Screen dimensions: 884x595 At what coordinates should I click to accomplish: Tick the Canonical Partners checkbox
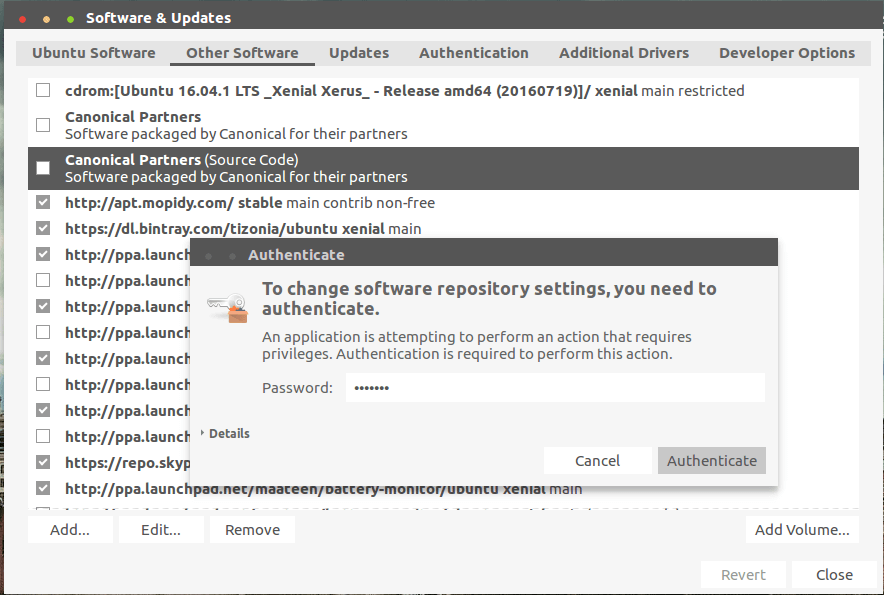coord(43,125)
